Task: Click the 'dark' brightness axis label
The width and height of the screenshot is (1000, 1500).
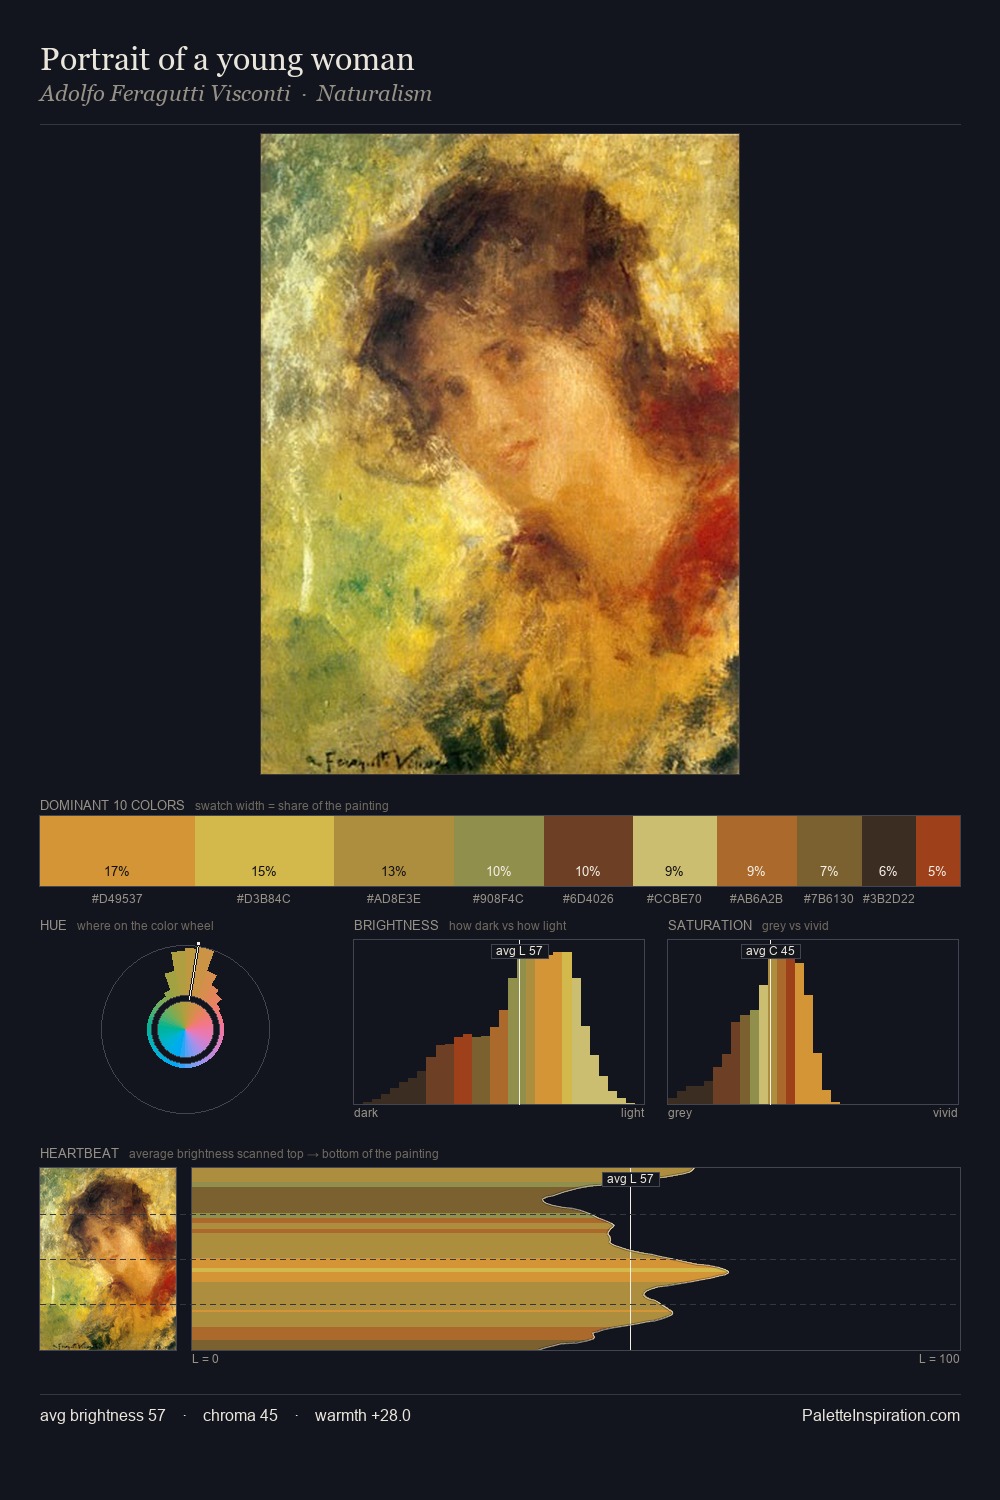Action: point(366,1113)
